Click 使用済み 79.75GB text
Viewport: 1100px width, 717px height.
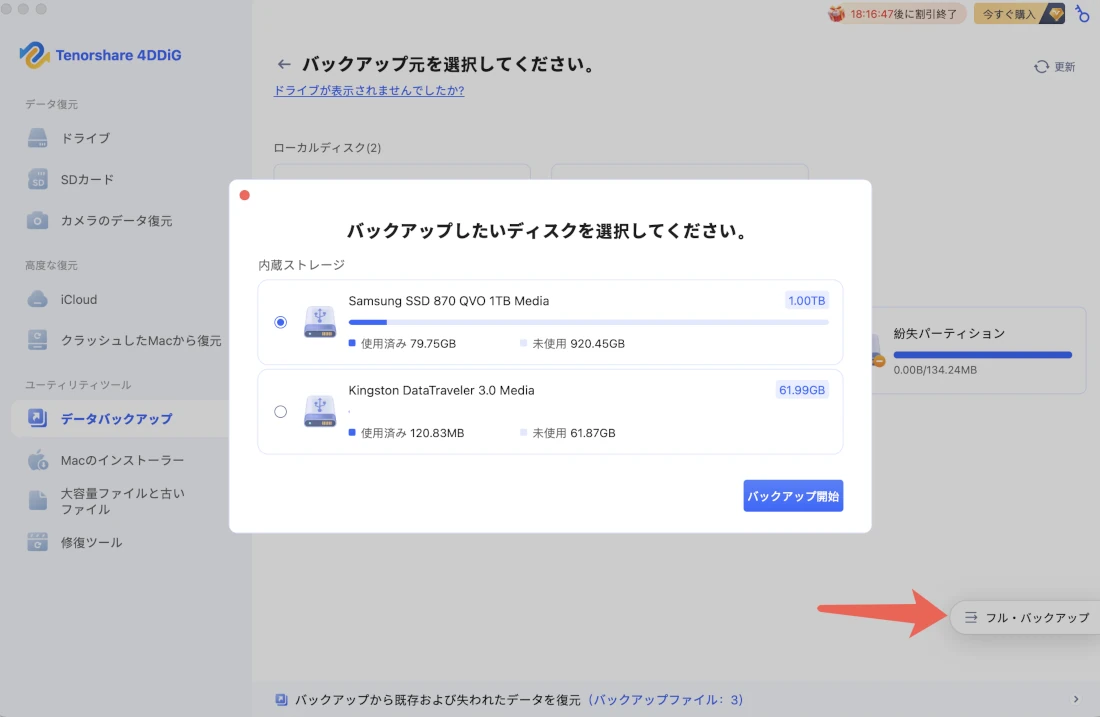[x=408, y=344]
